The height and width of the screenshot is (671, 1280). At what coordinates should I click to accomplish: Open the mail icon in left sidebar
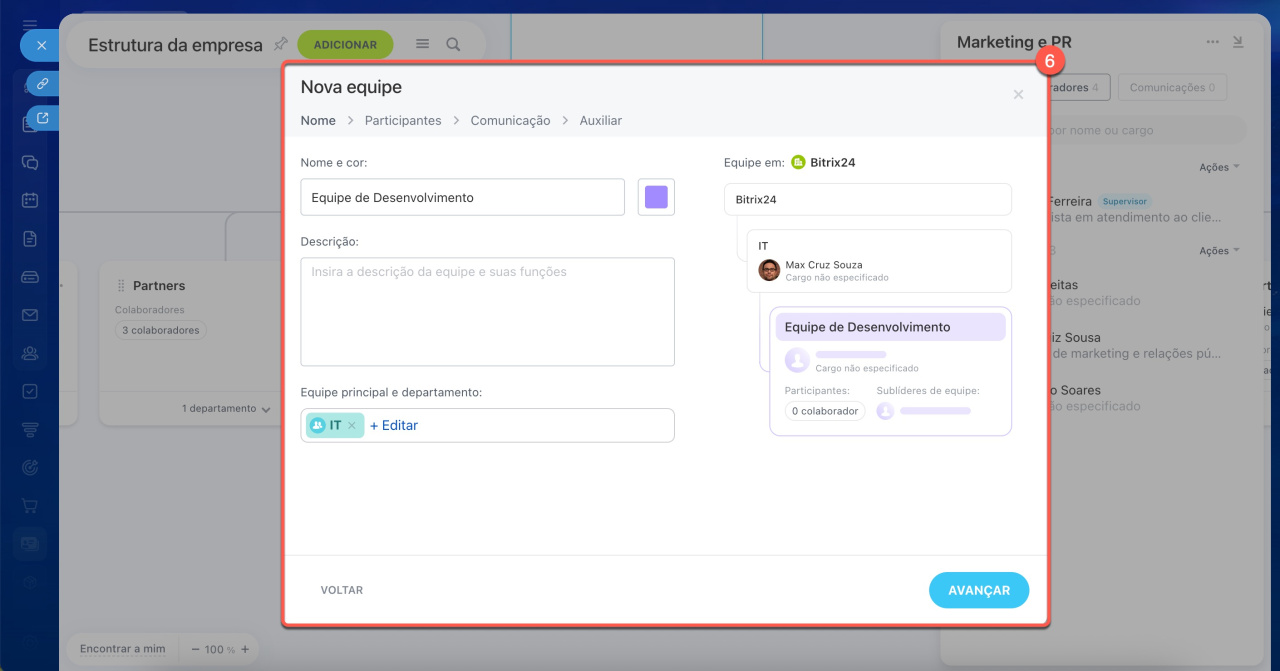tap(30, 315)
